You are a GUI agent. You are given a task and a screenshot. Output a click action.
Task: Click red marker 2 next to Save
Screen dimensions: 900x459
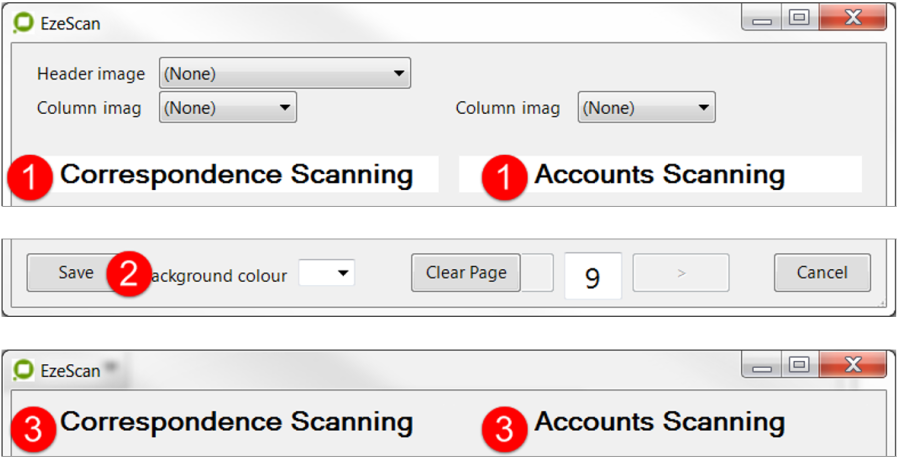pos(128,276)
